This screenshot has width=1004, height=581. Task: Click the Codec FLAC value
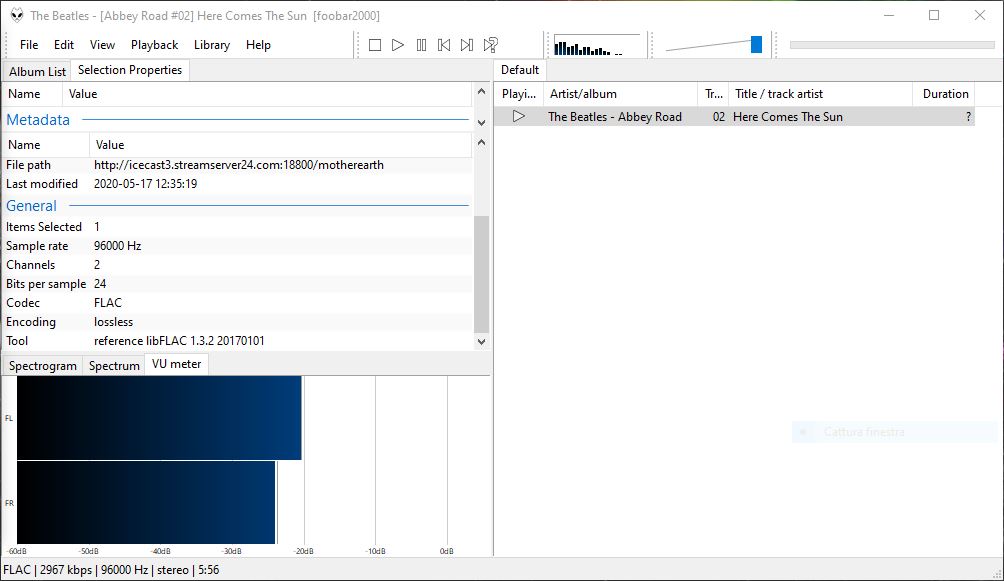pyautogui.click(x=108, y=303)
